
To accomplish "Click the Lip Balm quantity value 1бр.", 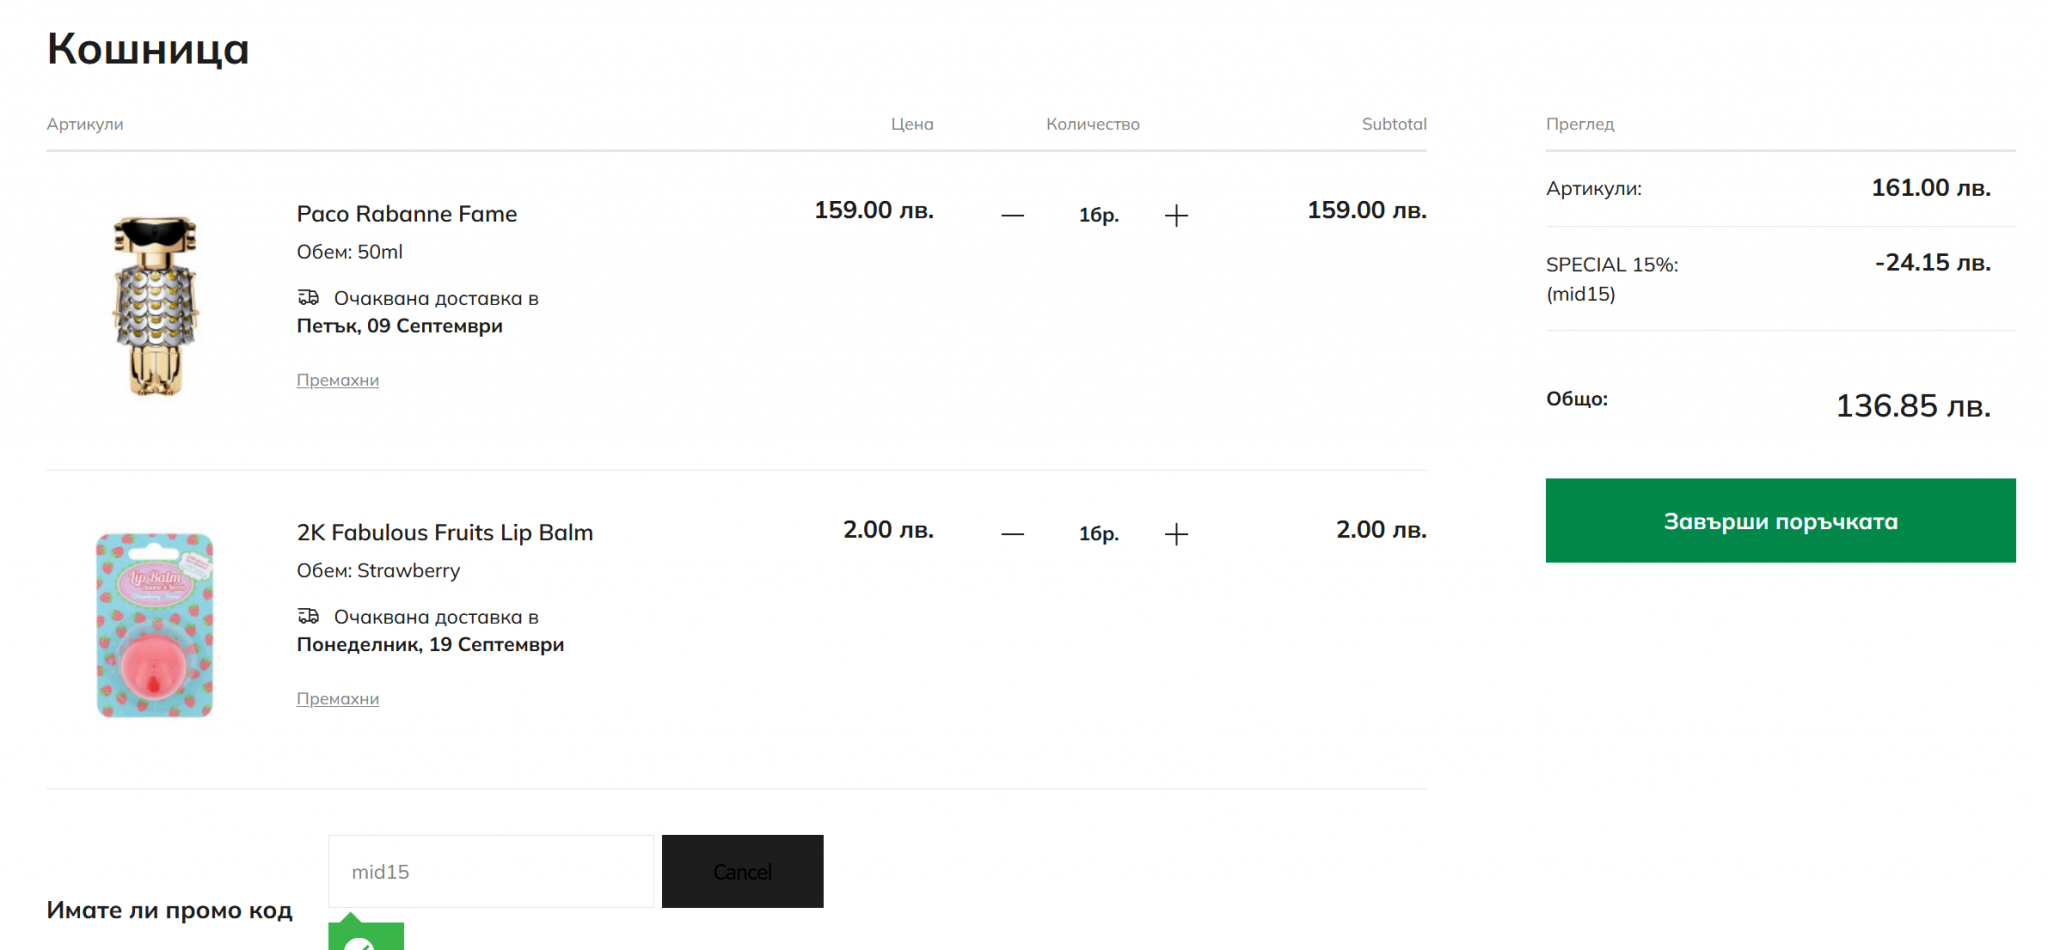I will [x=1098, y=534].
